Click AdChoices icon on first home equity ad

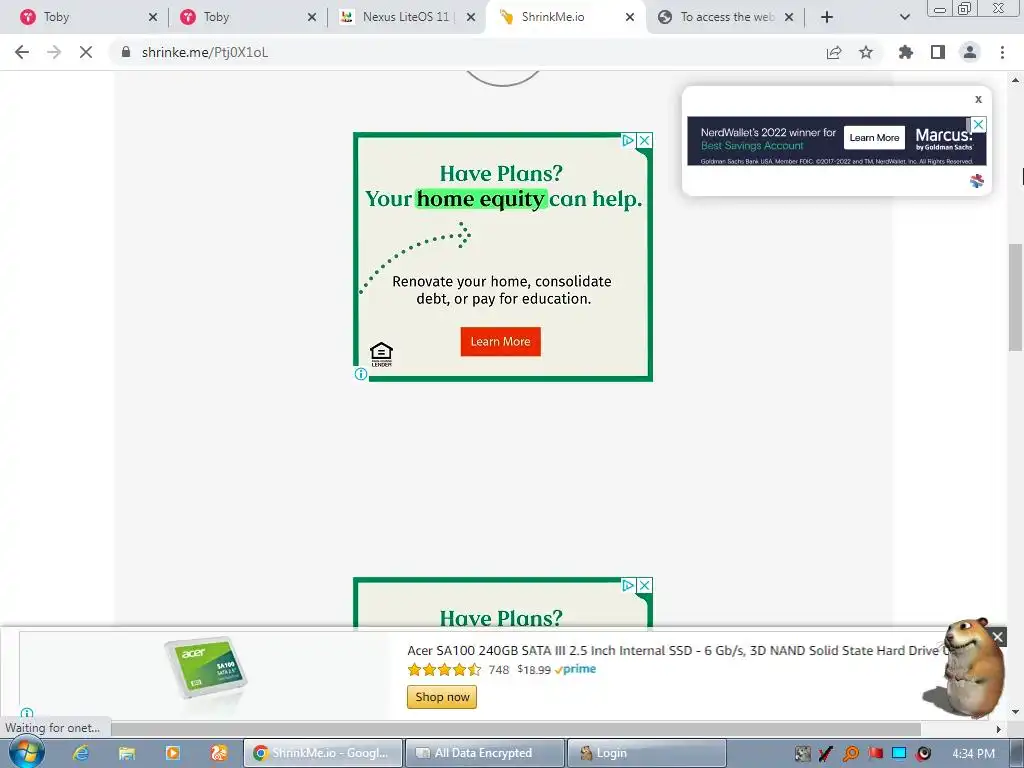click(628, 140)
